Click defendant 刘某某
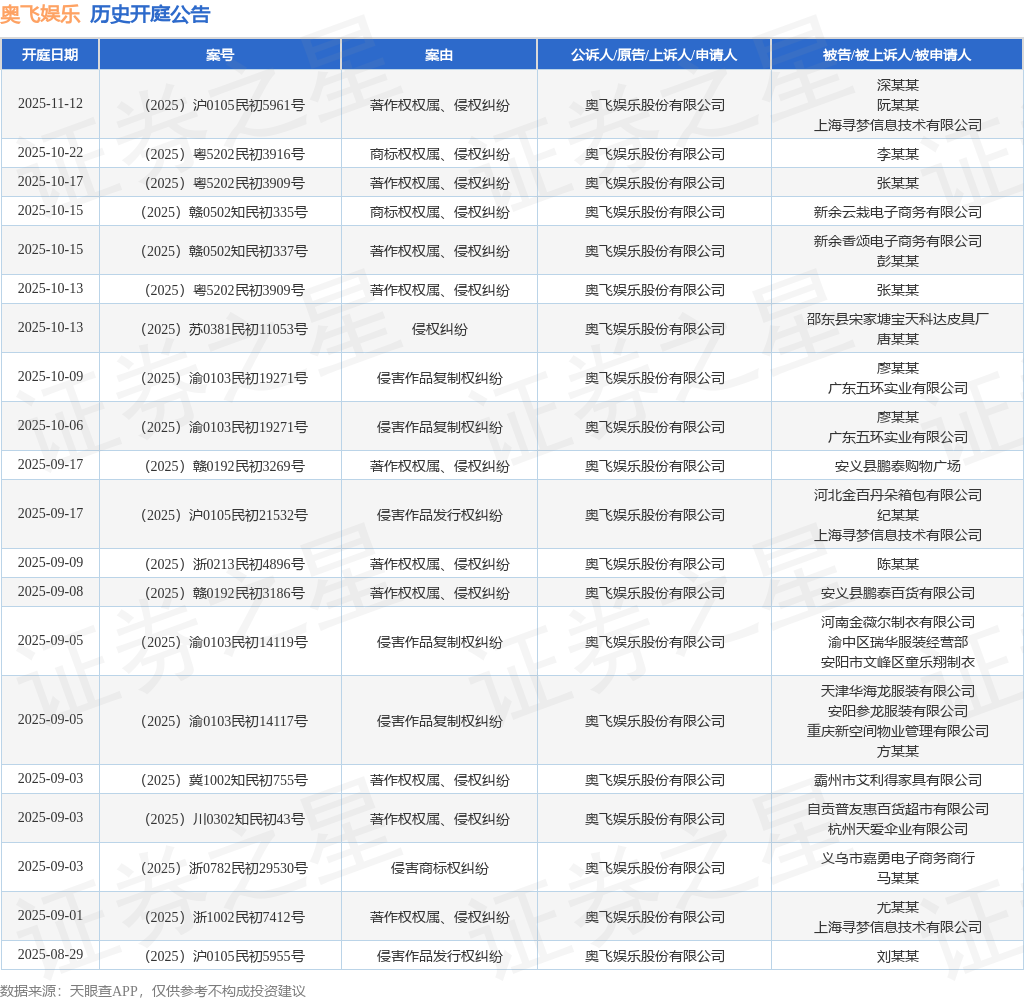Viewport: 1024px width, 1000px height. pos(897,956)
